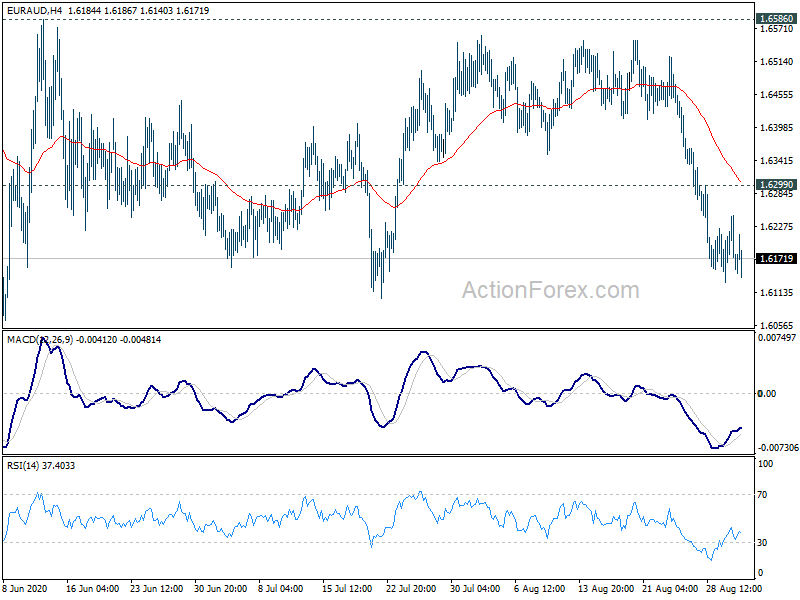Click the 30 Jul 04:00 time label
Screen dimensions: 800x600
tap(475, 589)
